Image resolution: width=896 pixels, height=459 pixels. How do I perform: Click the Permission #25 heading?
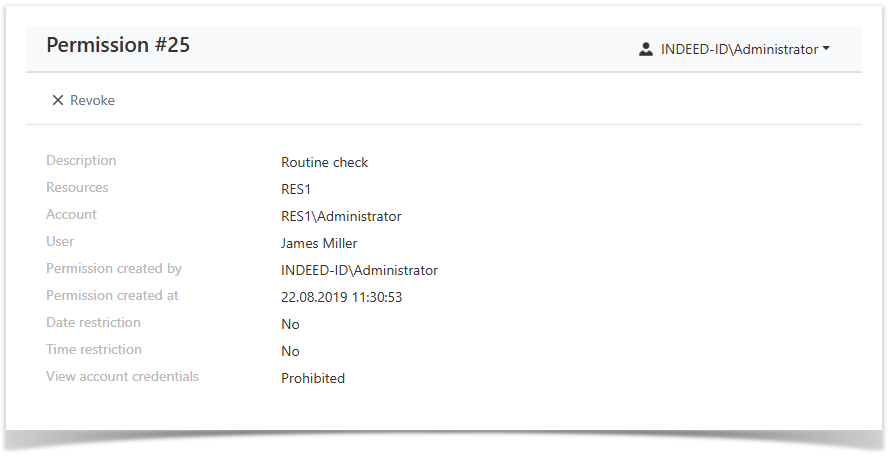[x=118, y=45]
